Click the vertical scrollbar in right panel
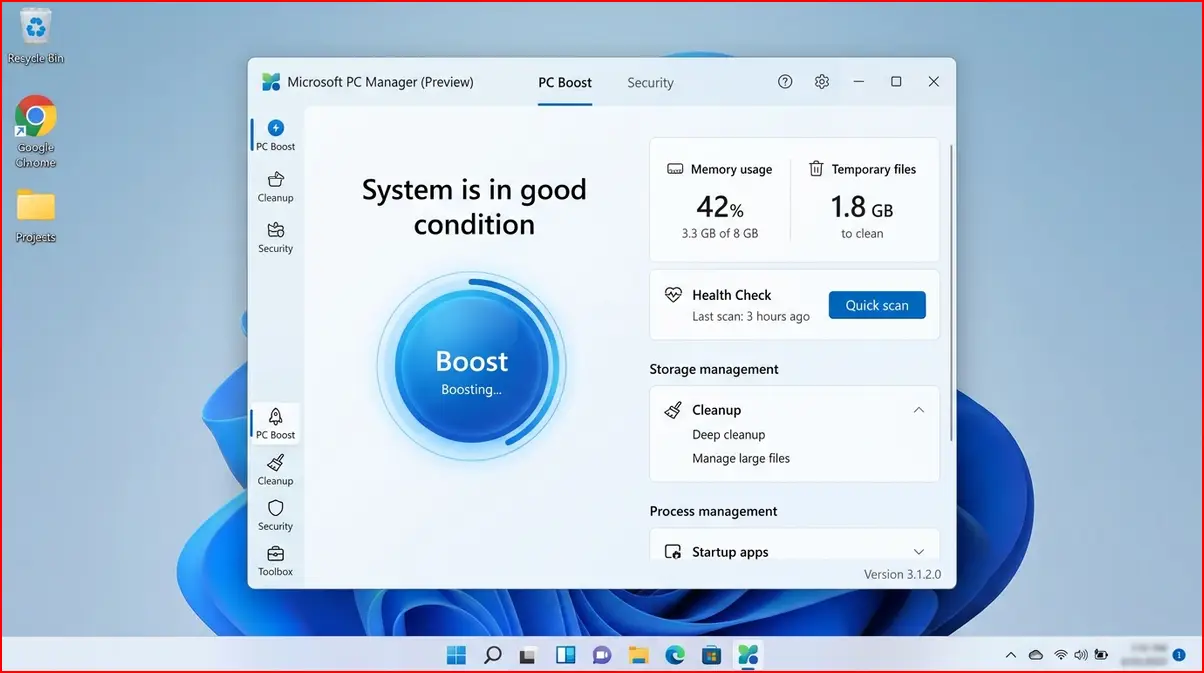 point(952,293)
